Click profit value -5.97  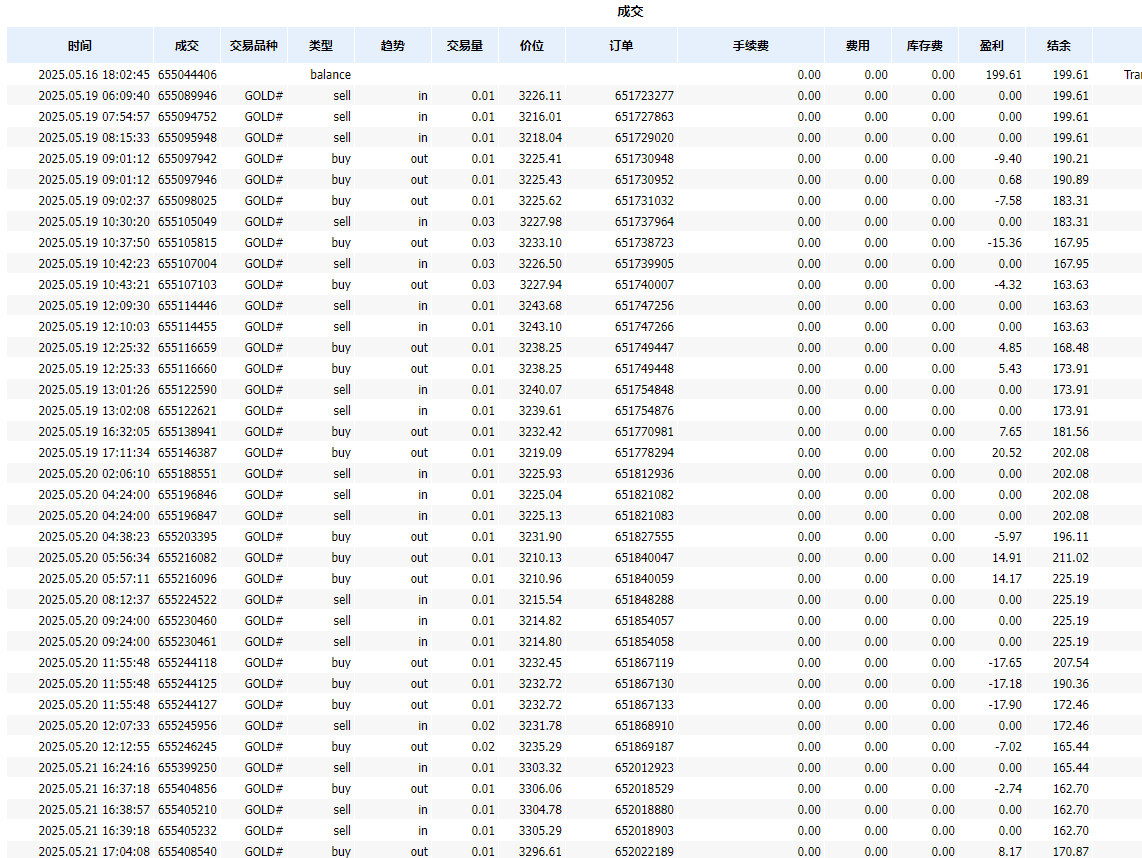pos(1008,537)
